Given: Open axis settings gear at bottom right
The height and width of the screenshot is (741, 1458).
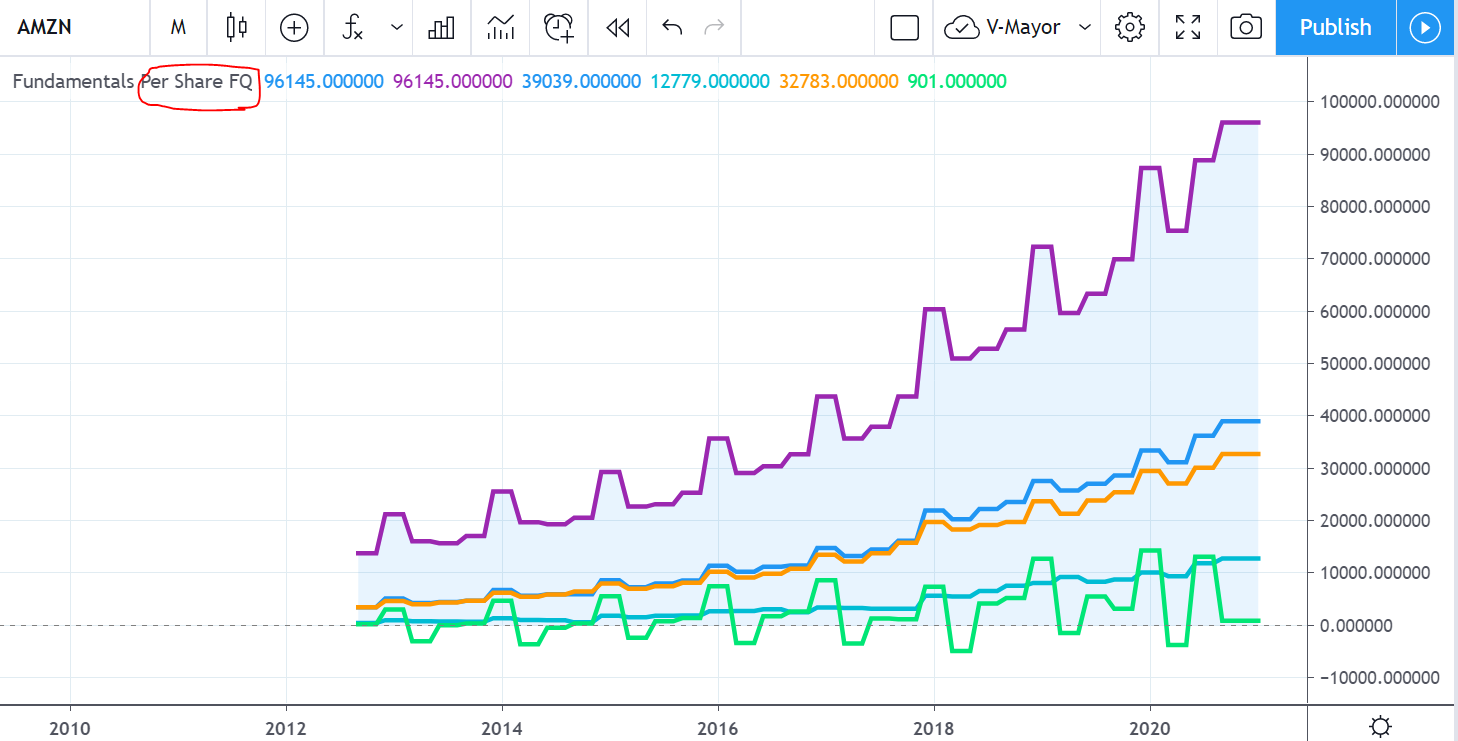Looking at the screenshot, I should (x=1381, y=726).
